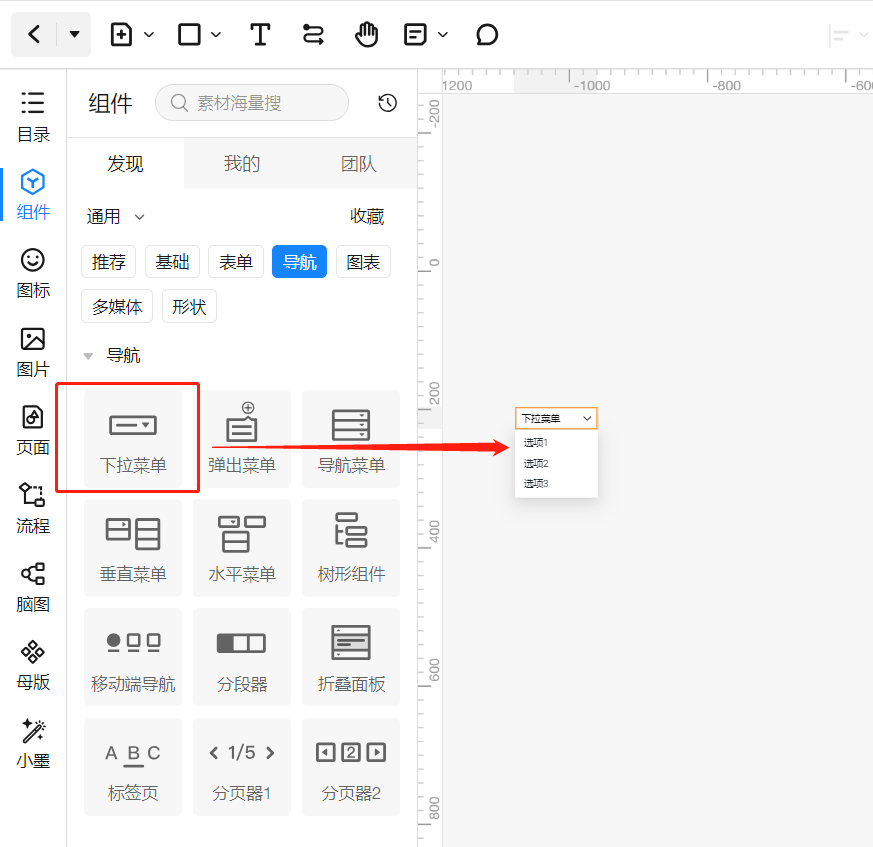Pick the 水平菜单 component
This screenshot has width=873, height=847.
pos(242,548)
